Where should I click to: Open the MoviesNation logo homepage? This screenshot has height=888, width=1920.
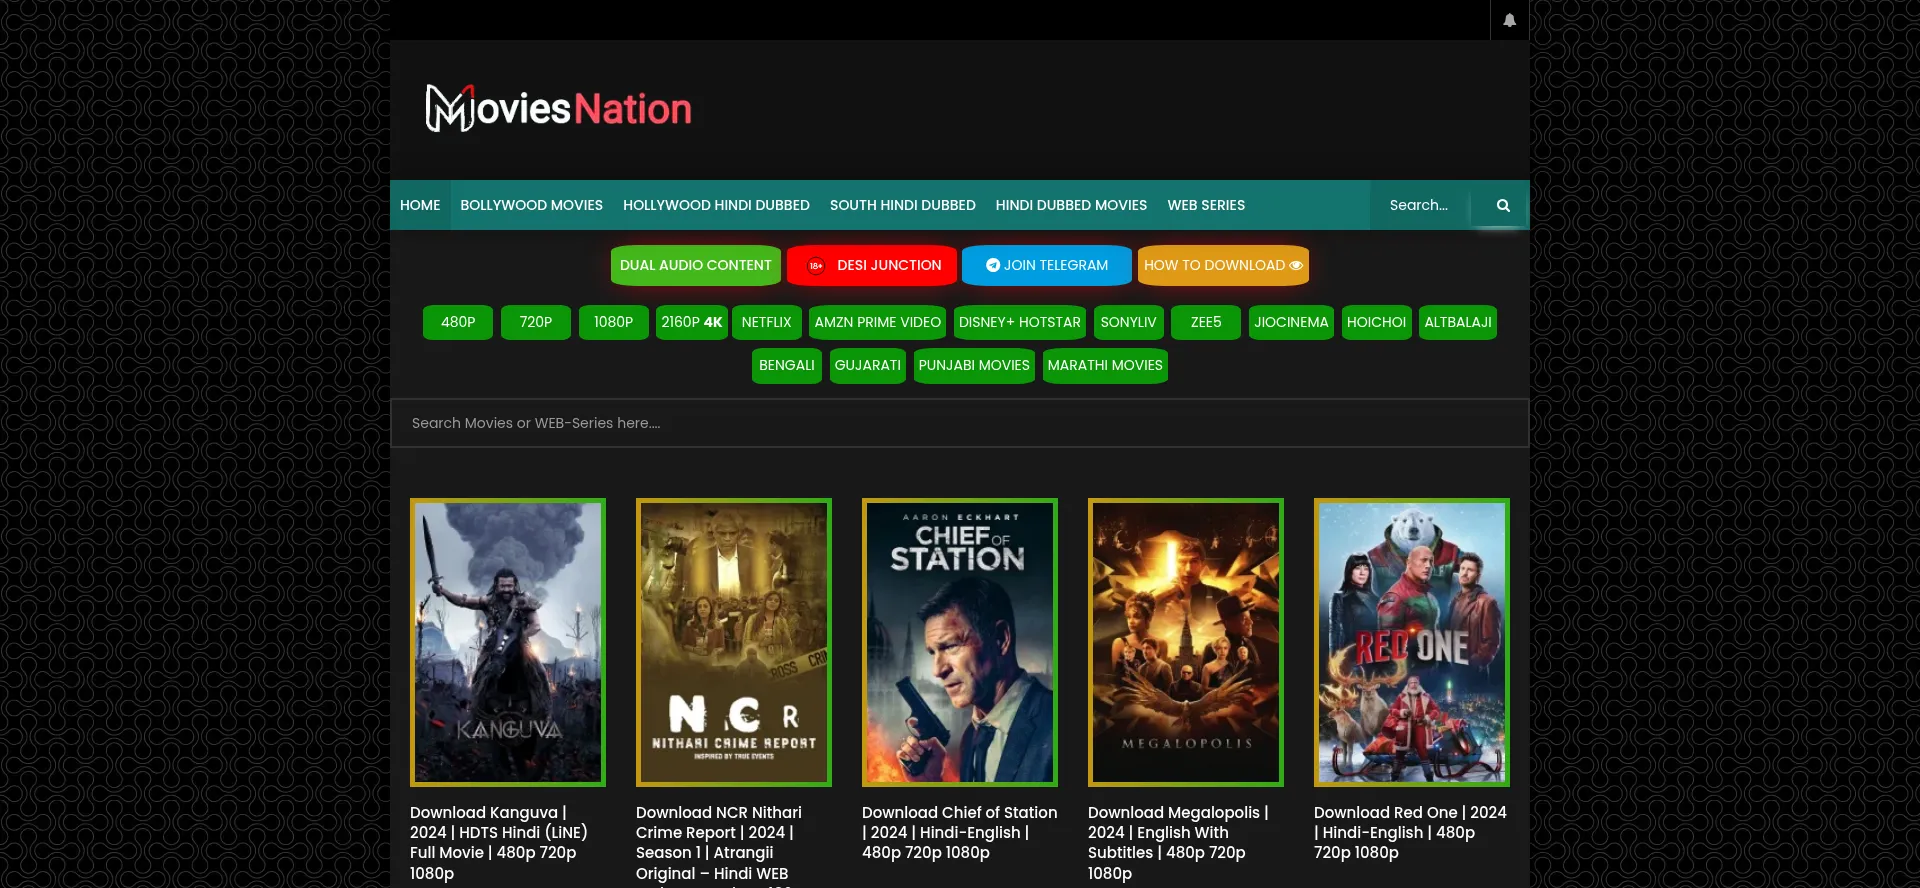pos(558,108)
